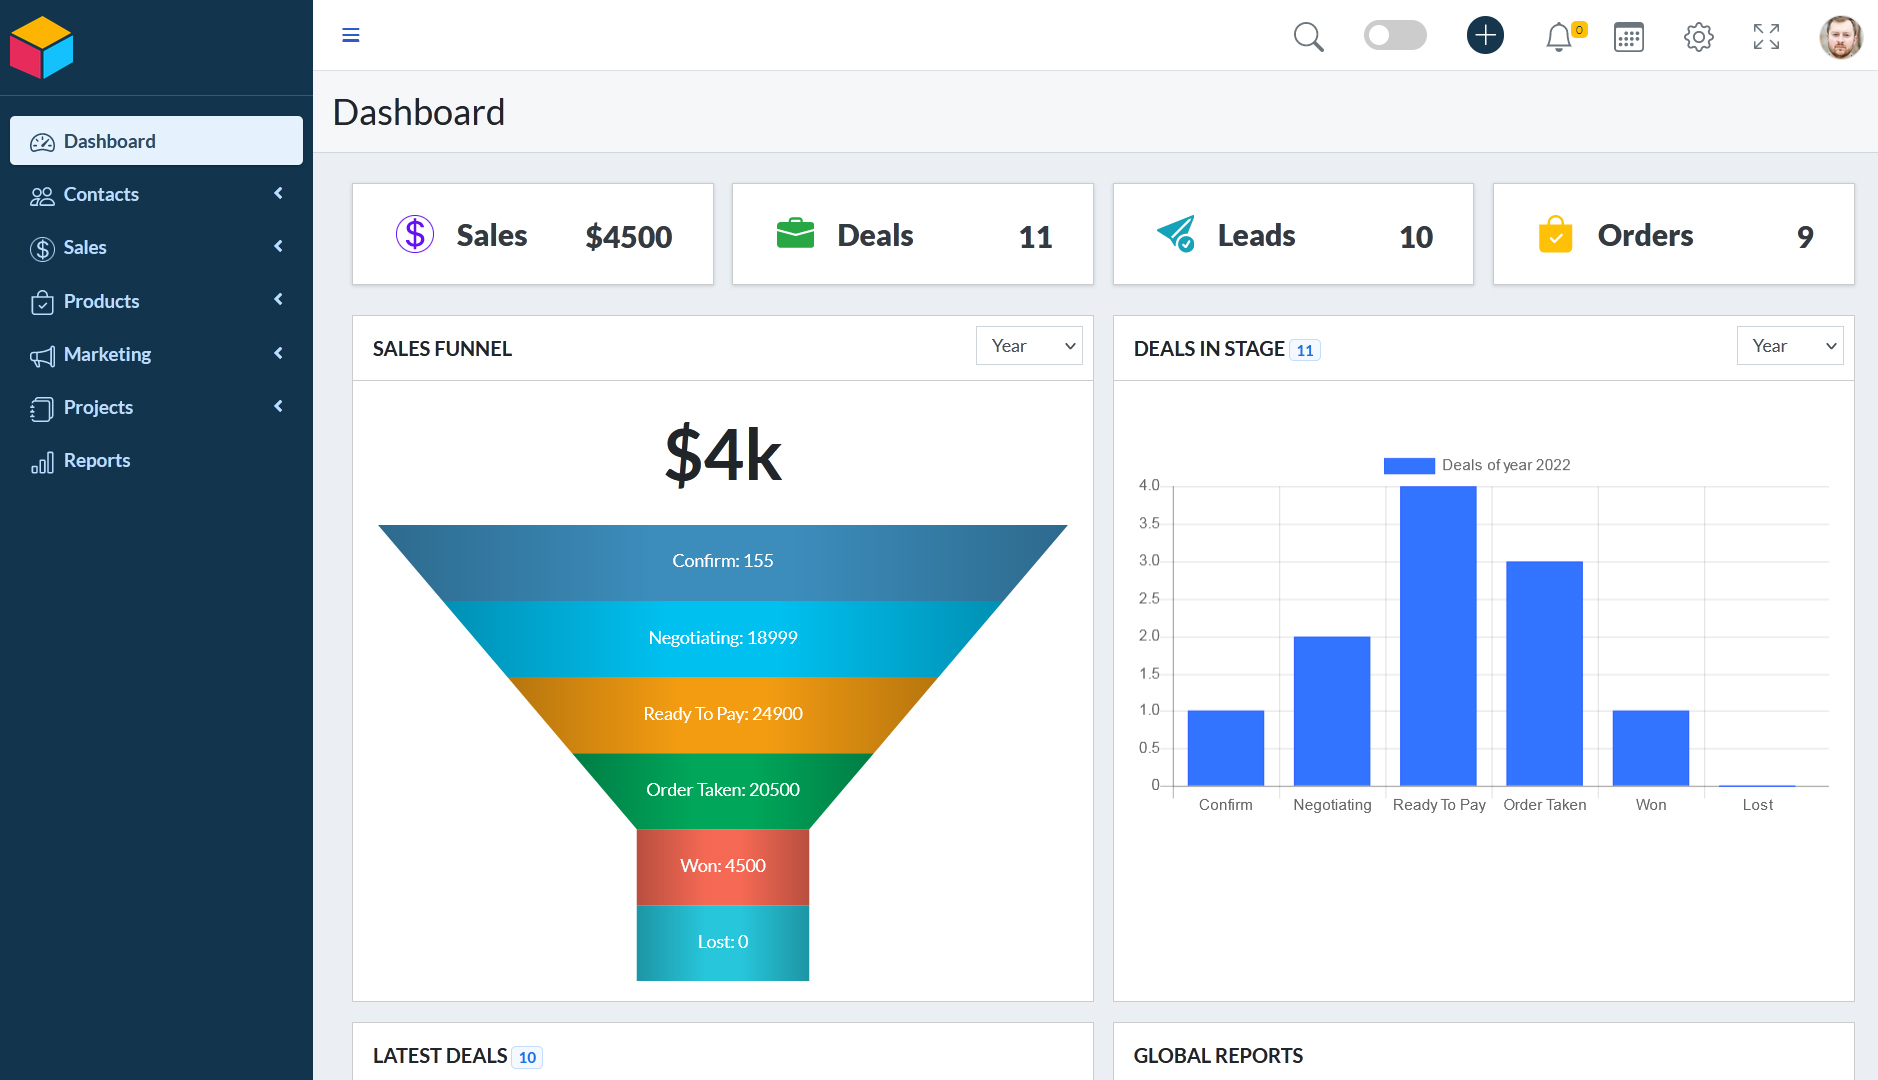
Task: Click the Latest Deals 10 badge
Action: coord(527,1057)
